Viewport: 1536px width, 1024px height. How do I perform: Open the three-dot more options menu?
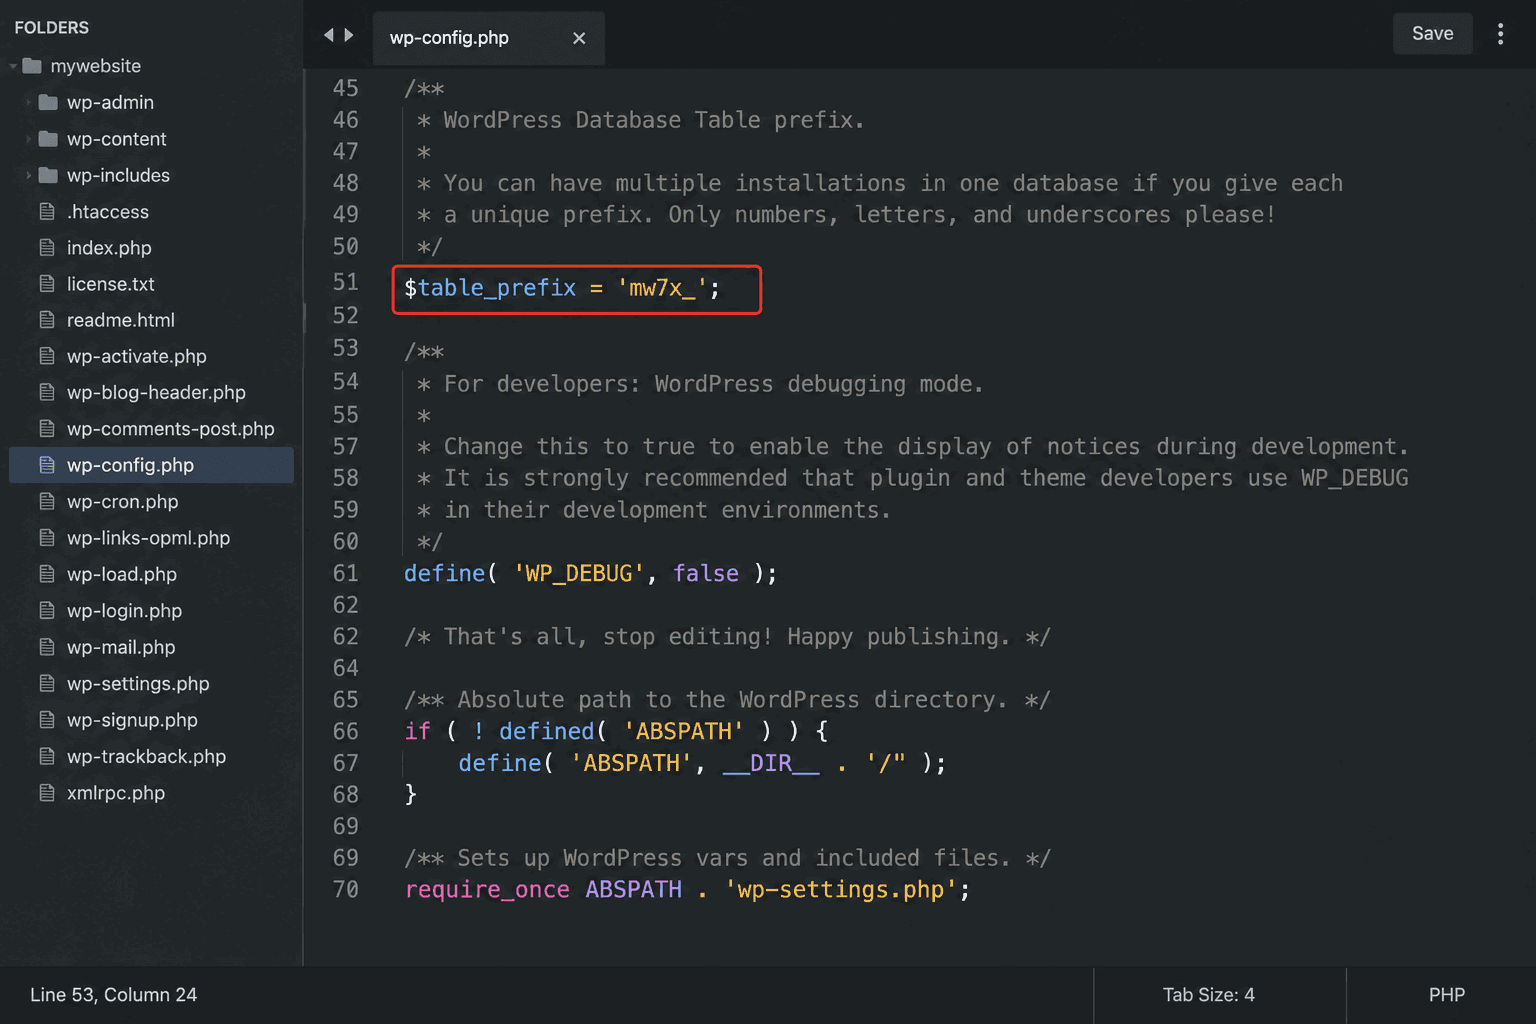tap(1500, 34)
